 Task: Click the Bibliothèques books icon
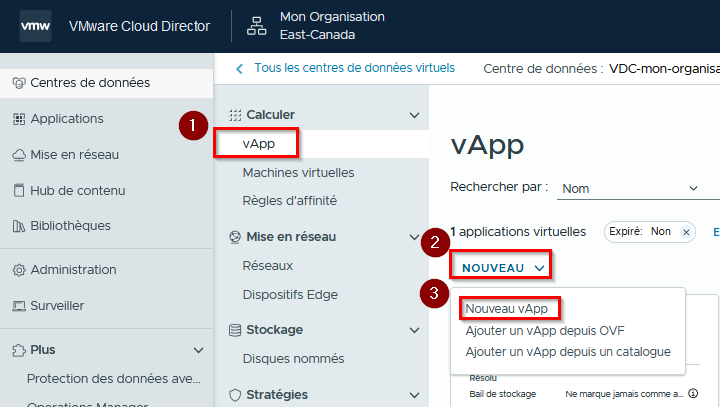[x=19, y=226]
